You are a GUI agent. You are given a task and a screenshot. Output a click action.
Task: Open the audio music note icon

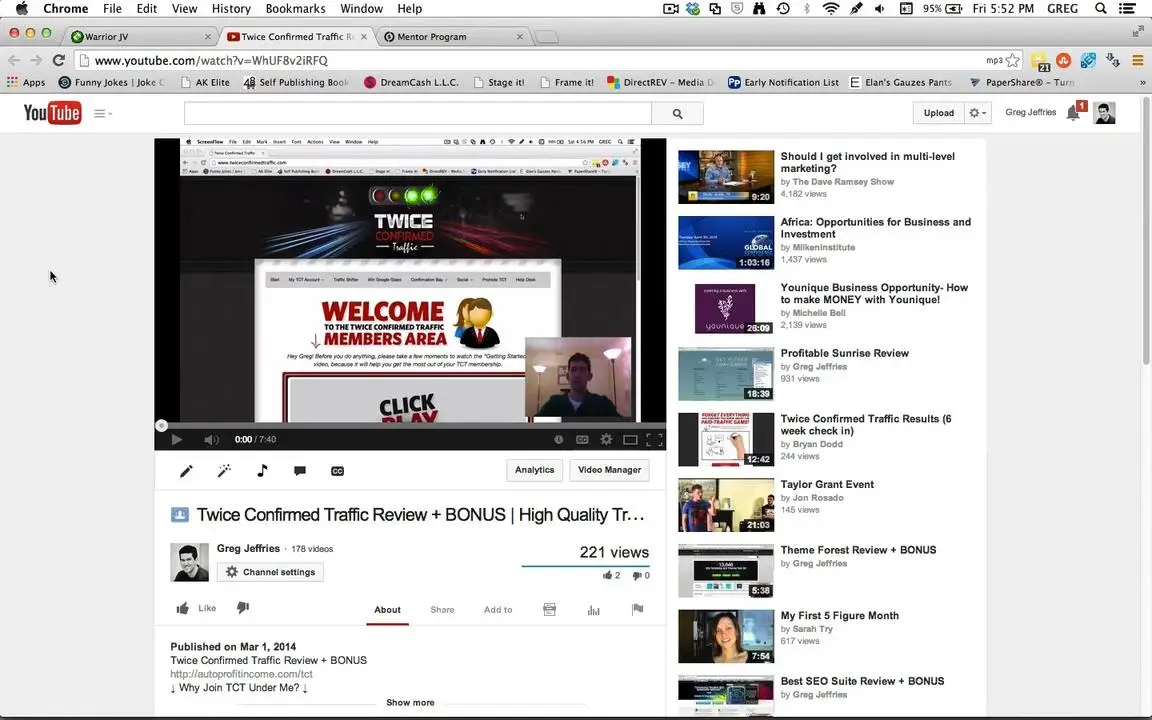click(x=262, y=471)
